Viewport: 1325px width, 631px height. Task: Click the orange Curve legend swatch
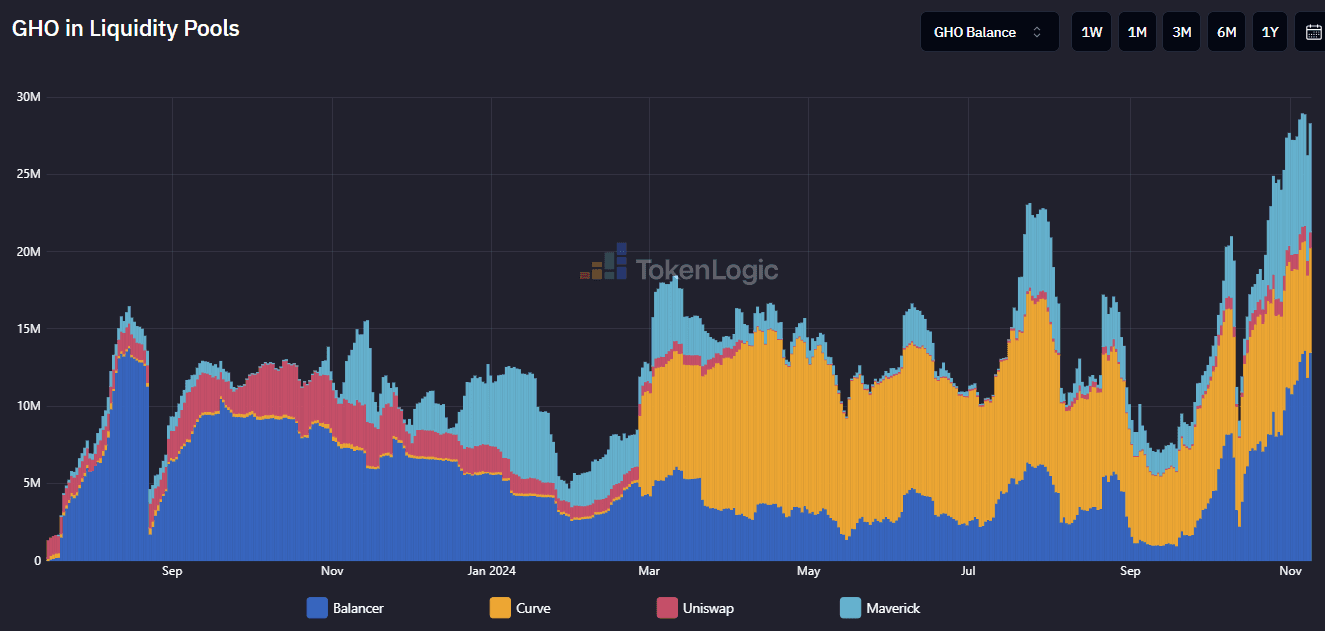tap(500, 608)
